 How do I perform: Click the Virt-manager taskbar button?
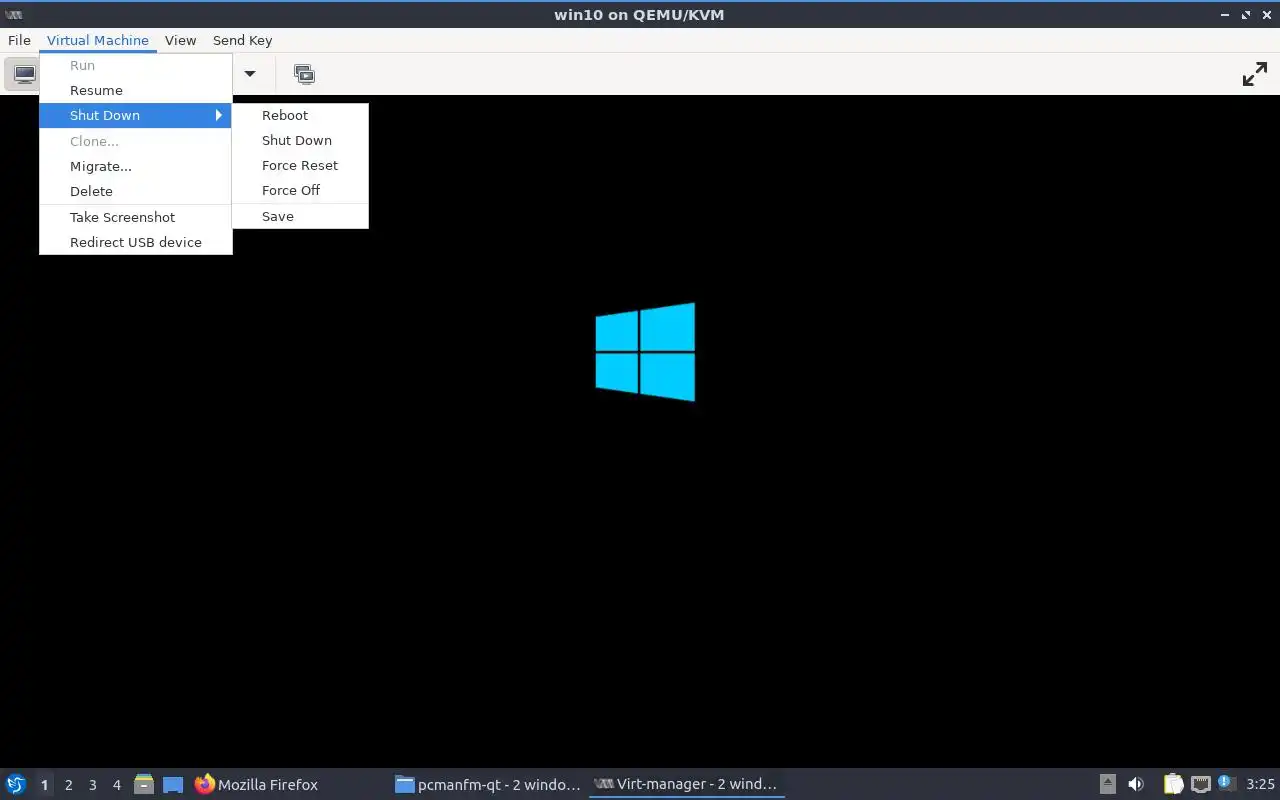tap(686, 784)
